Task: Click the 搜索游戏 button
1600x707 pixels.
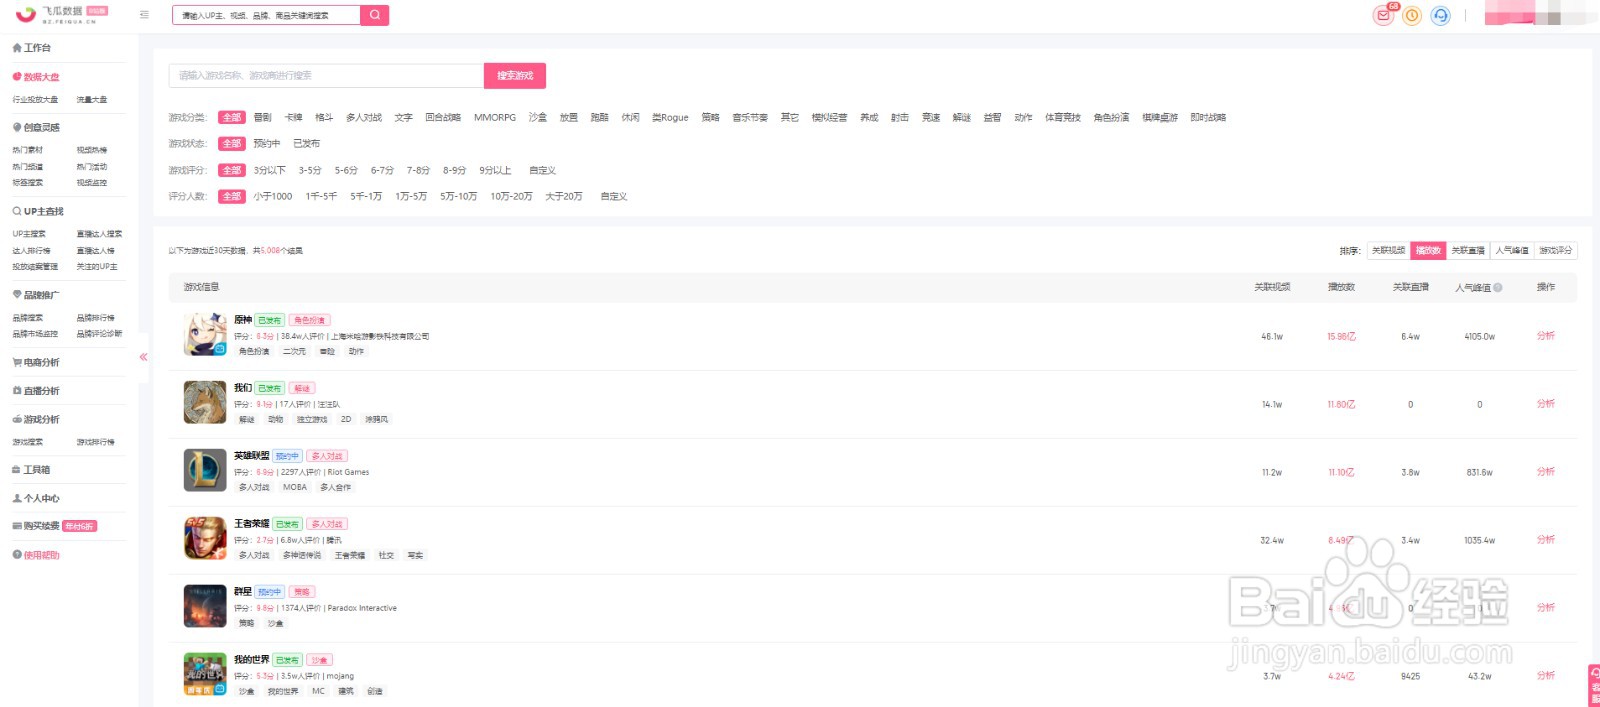Action: point(515,76)
